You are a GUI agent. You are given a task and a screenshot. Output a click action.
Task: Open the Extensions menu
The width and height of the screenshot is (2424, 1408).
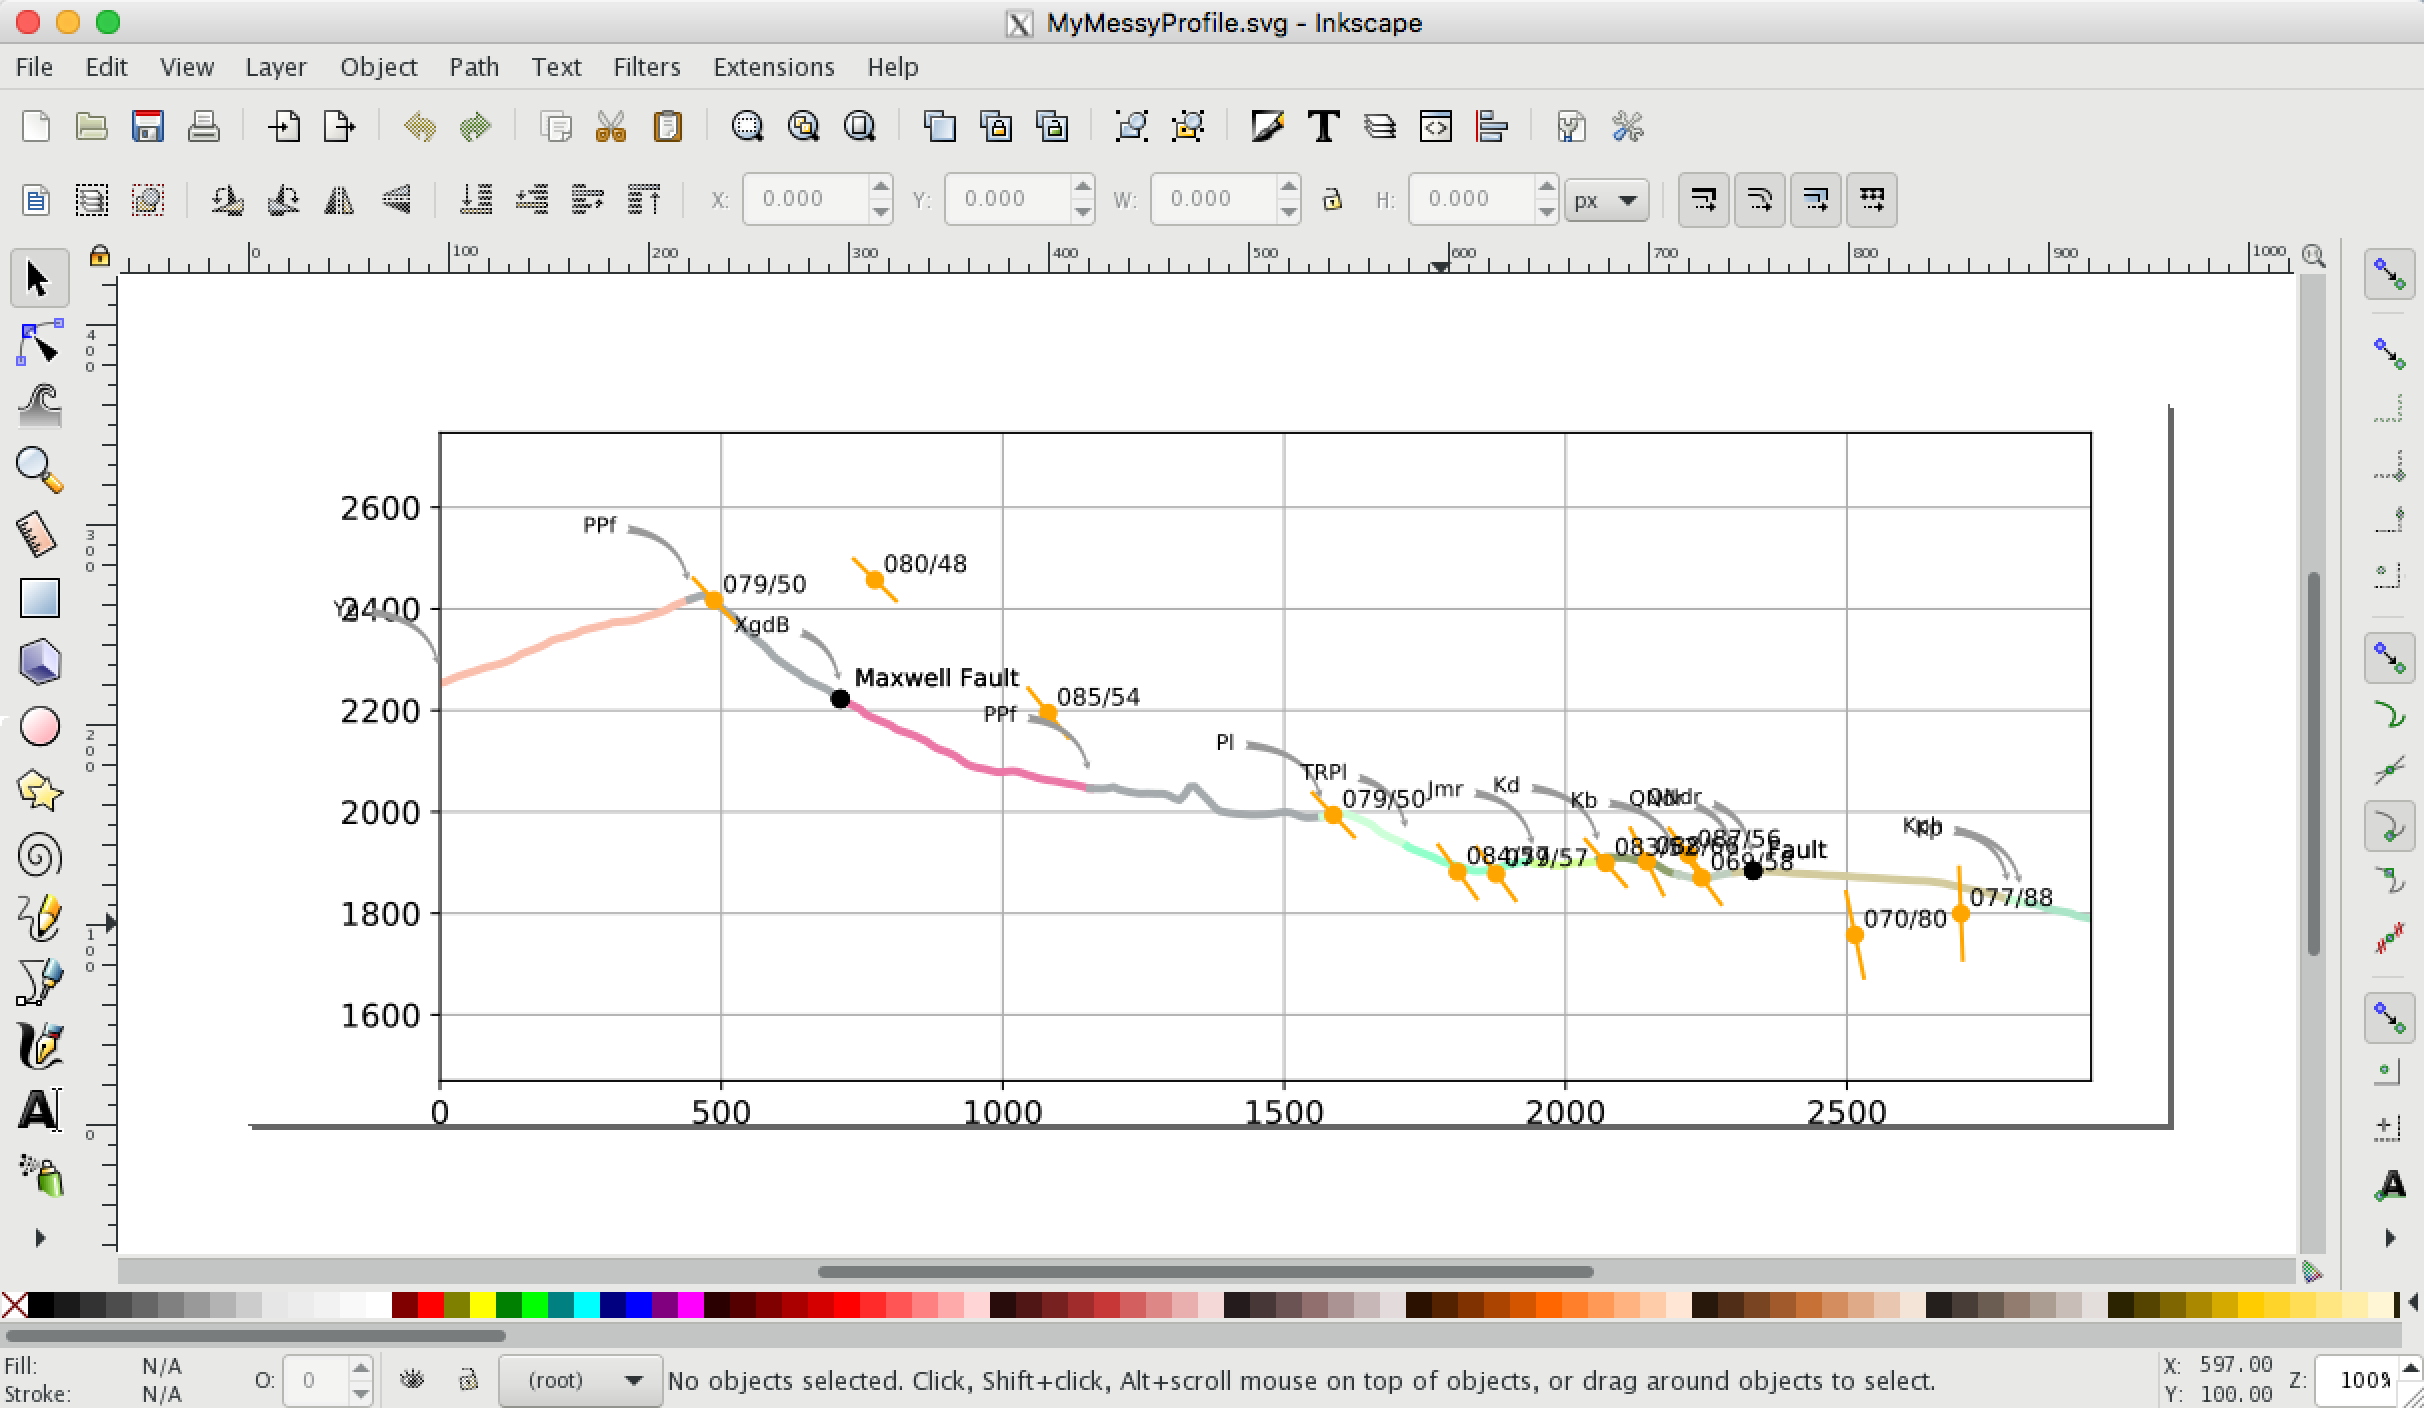[773, 67]
